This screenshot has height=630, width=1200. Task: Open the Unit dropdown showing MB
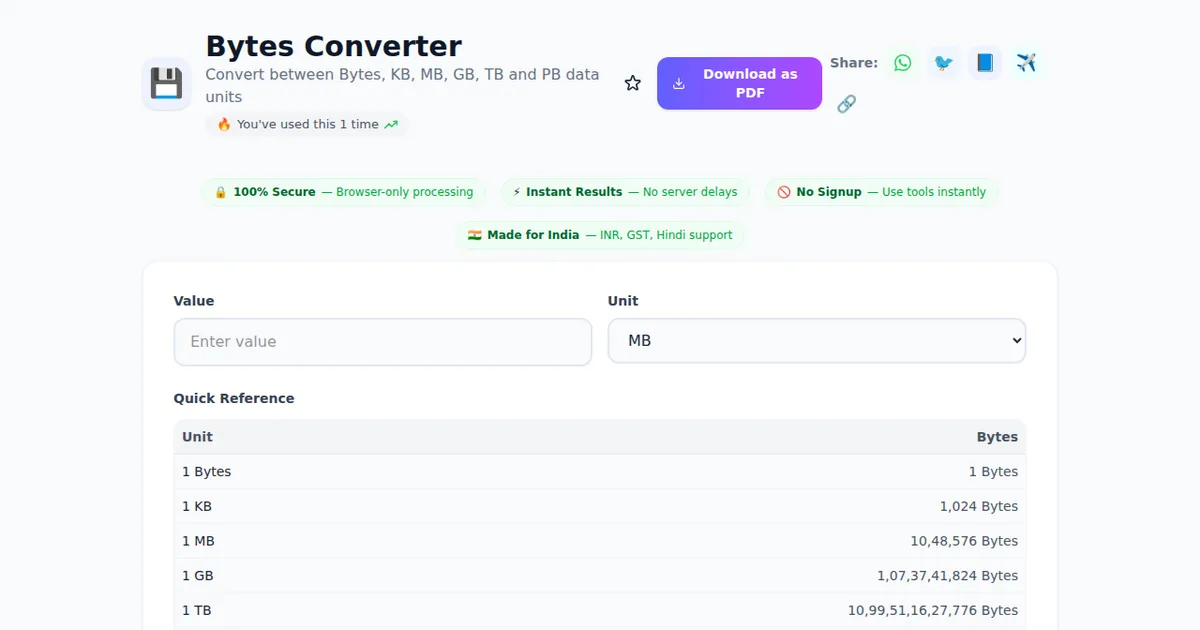(x=816, y=341)
